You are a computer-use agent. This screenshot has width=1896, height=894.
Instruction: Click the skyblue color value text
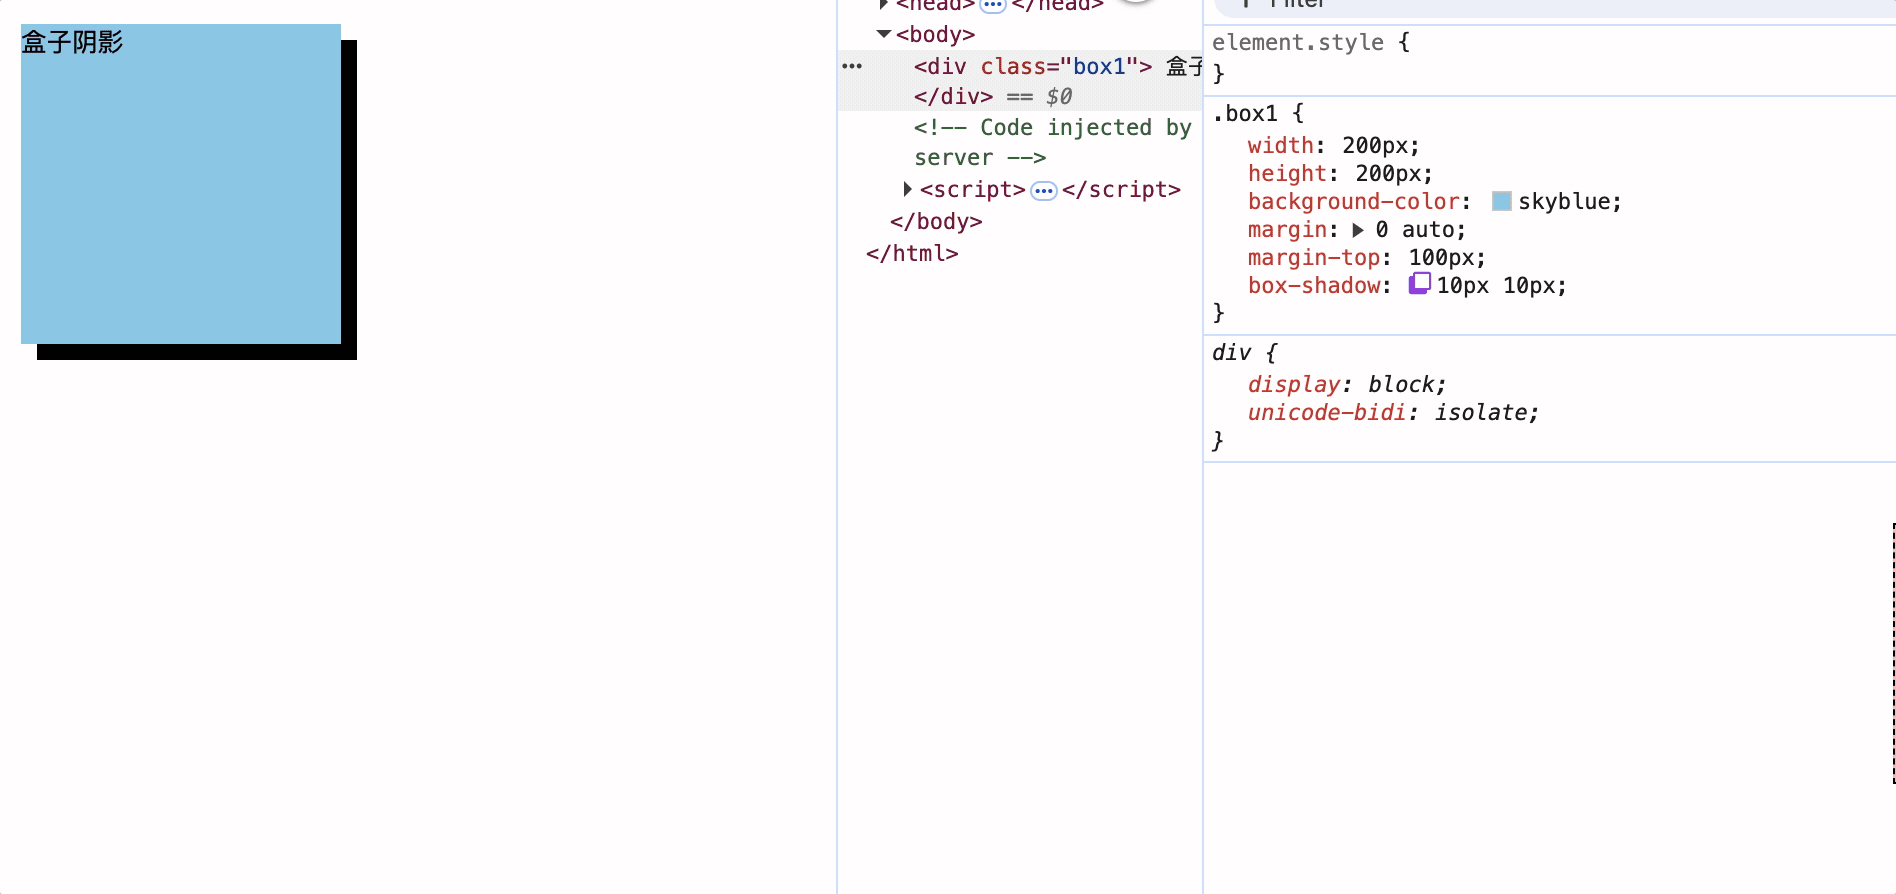(x=1564, y=201)
